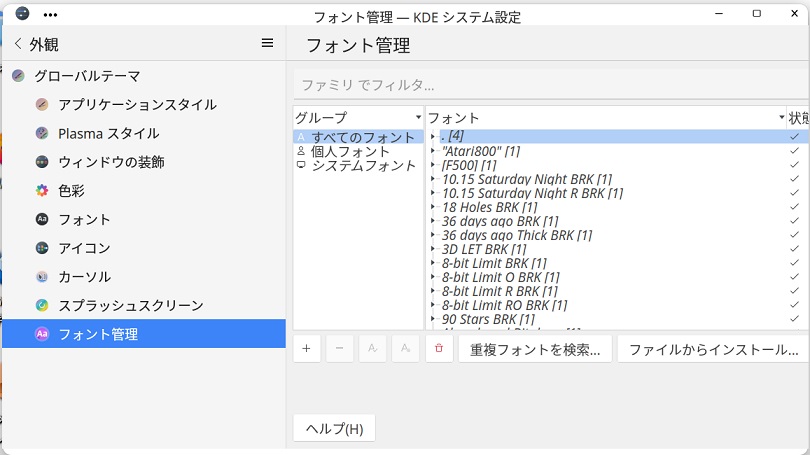Click ファイルからインストール... button
The height and width of the screenshot is (455, 810).
click(713, 349)
